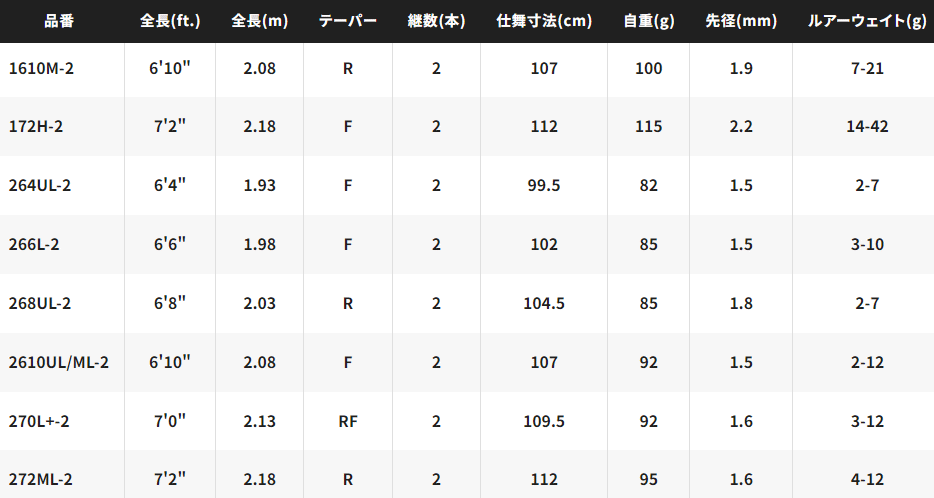This screenshot has width=934, height=498.
Task: Click the 268UL-2 product number
Action: pyautogui.click(x=39, y=303)
